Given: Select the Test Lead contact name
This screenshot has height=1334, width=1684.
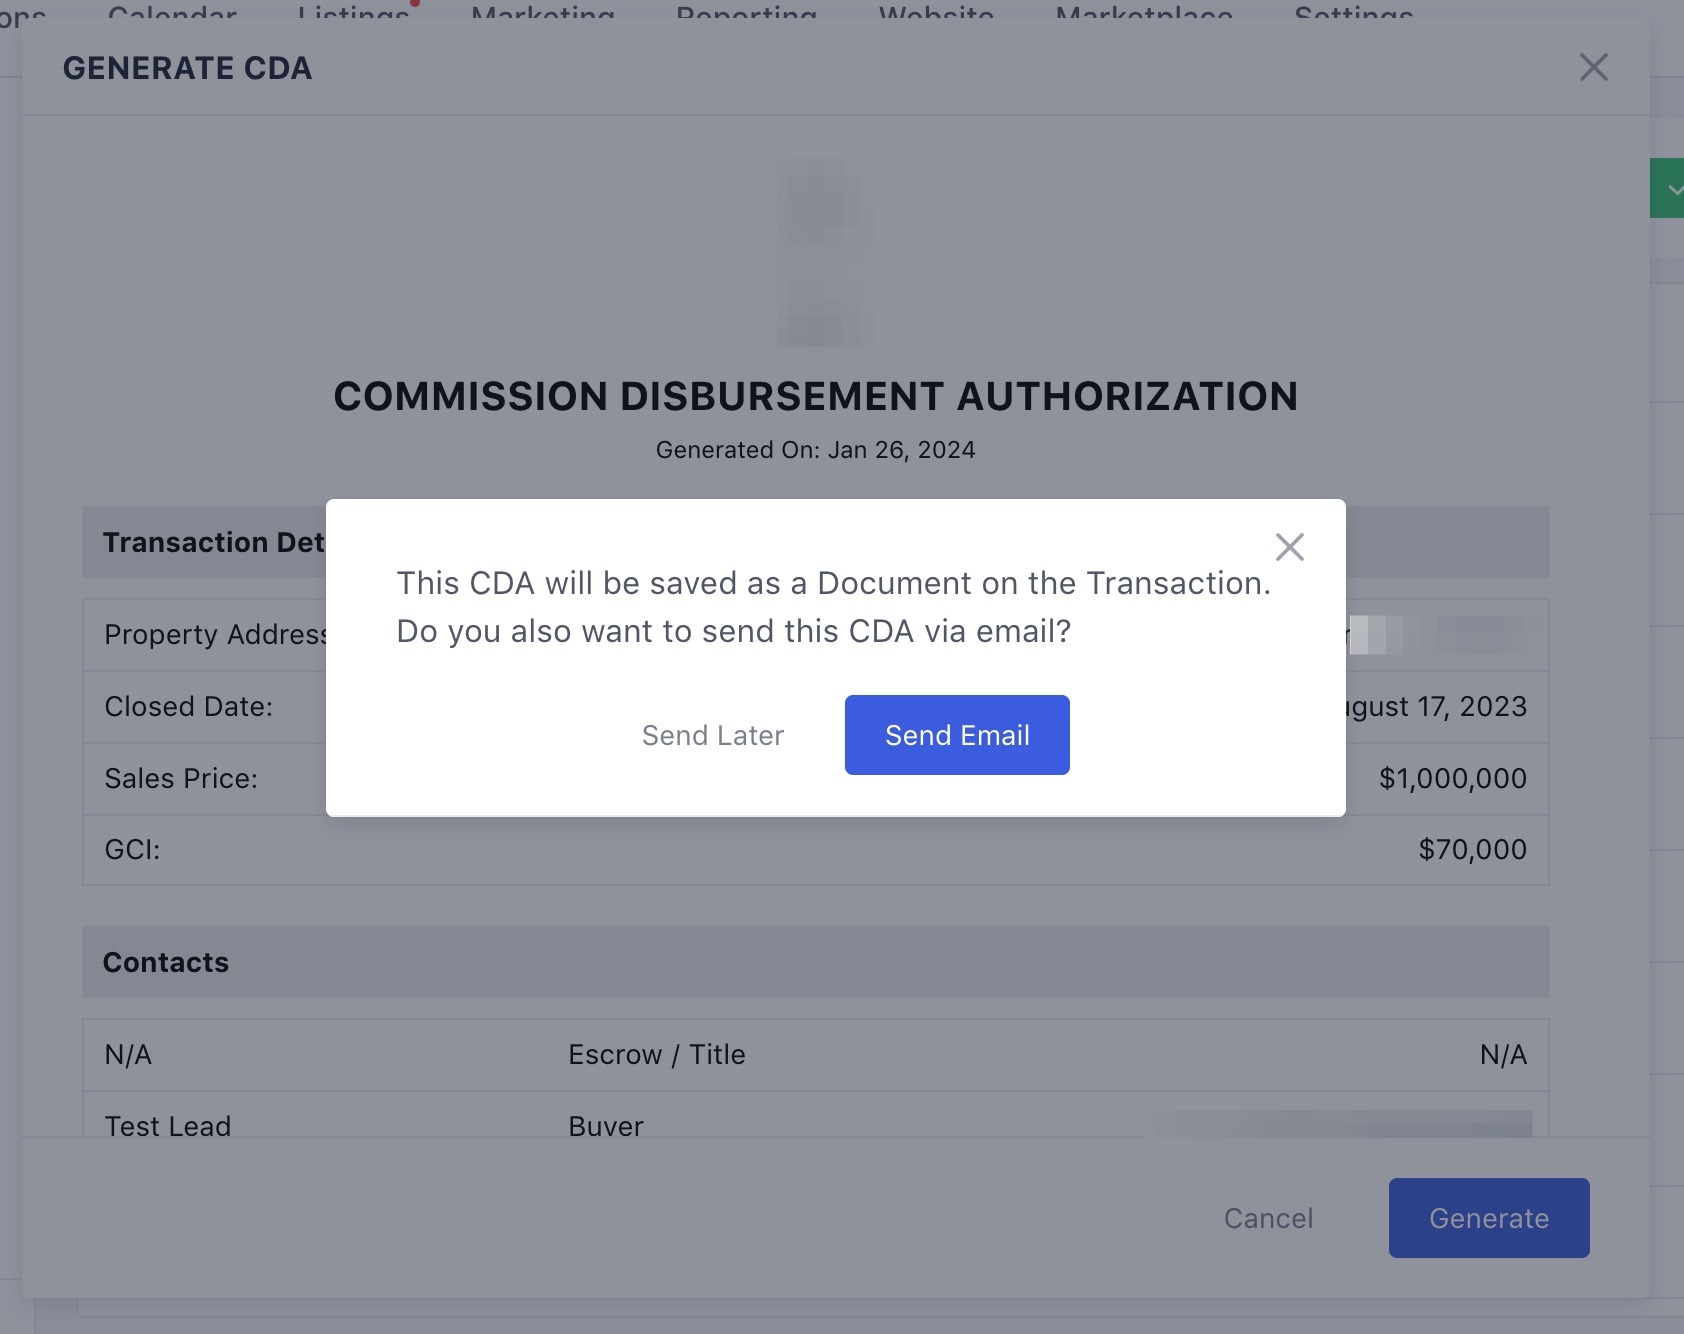Looking at the screenshot, I should 168,1126.
